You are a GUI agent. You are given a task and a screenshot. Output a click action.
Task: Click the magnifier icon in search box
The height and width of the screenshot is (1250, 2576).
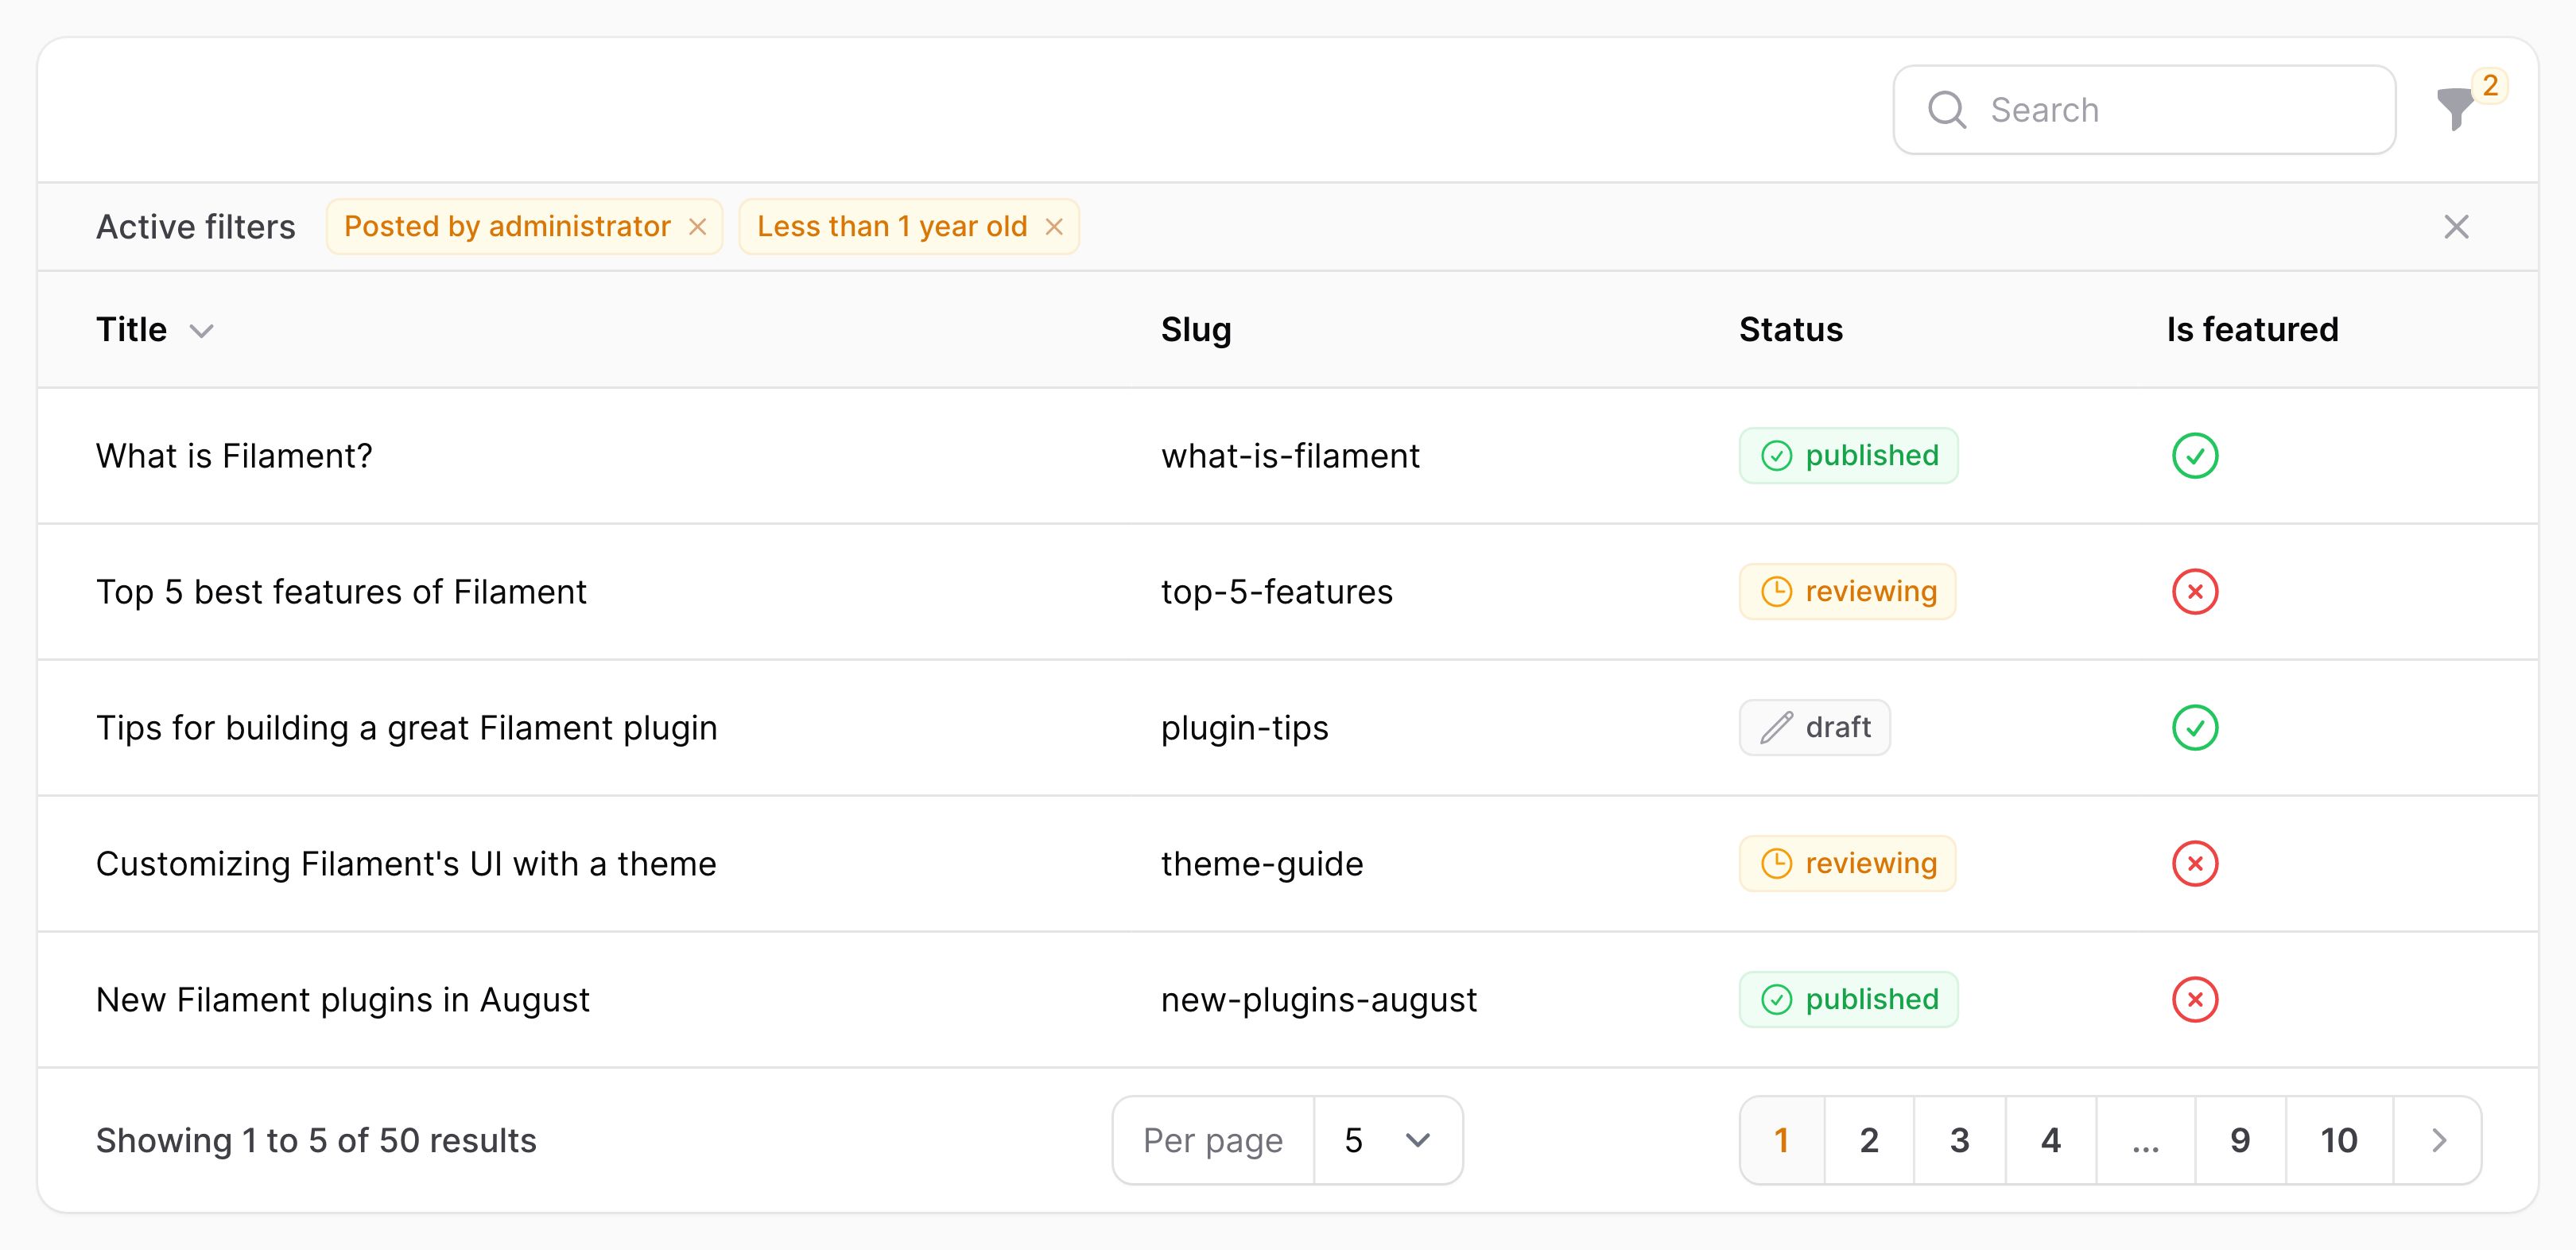click(x=1947, y=110)
